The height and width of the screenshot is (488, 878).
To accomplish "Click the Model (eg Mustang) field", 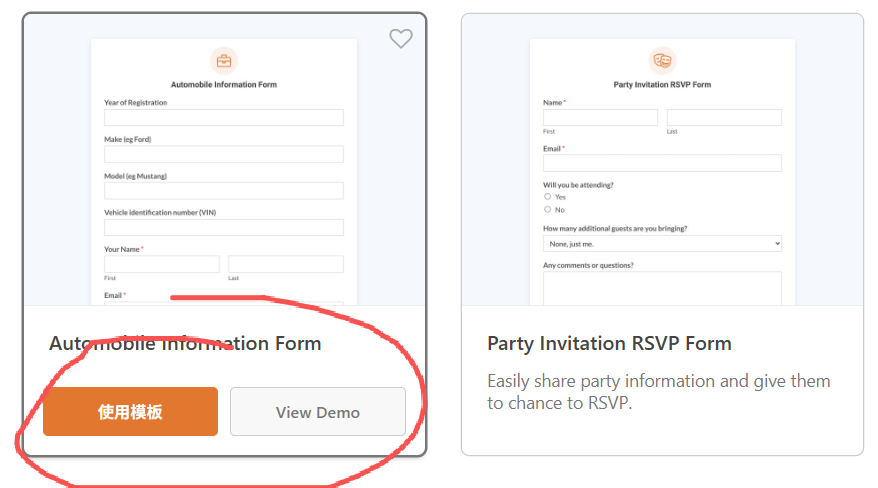I will pyautogui.click(x=224, y=191).
